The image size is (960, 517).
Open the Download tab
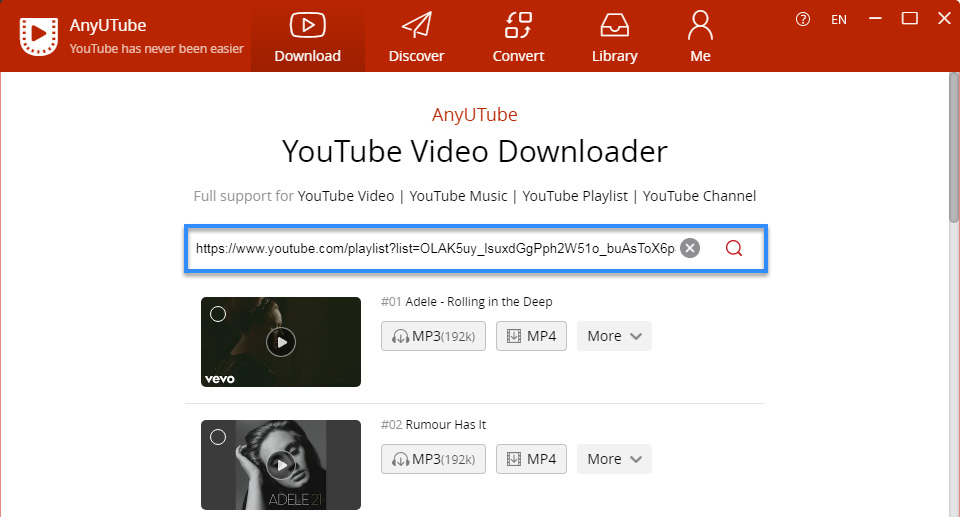point(307,36)
